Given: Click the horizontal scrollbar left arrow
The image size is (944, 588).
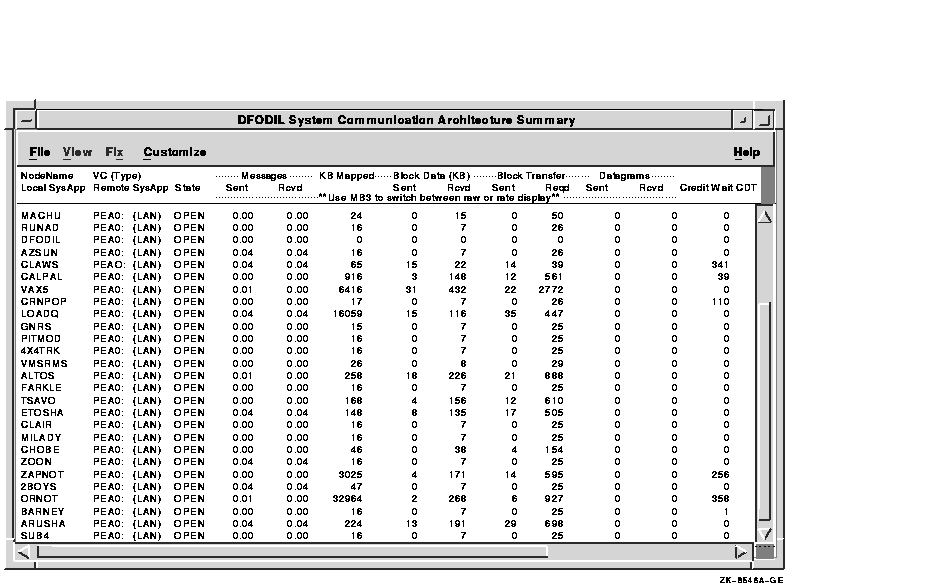Looking at the screenshot, I should click(x=25, y=552).
